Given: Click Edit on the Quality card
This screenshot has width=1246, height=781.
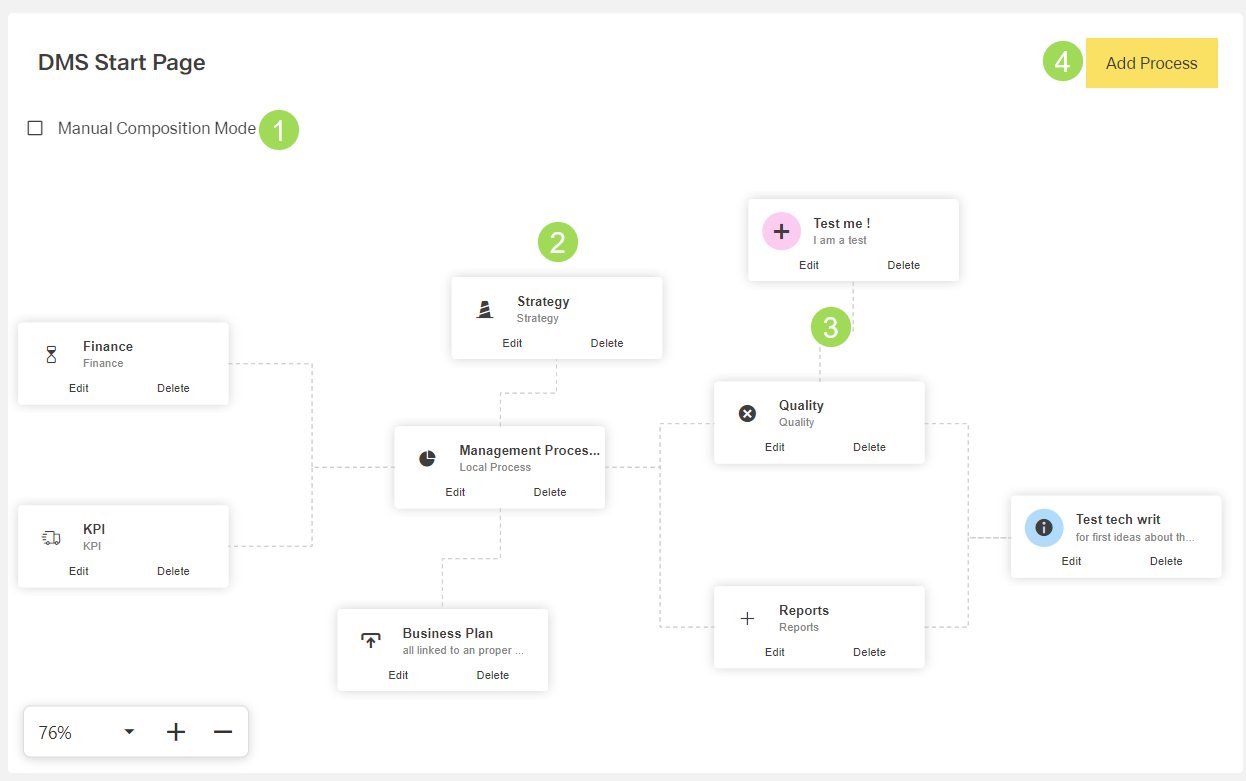Looking at the screenshot, I should [x=775, y=447].
